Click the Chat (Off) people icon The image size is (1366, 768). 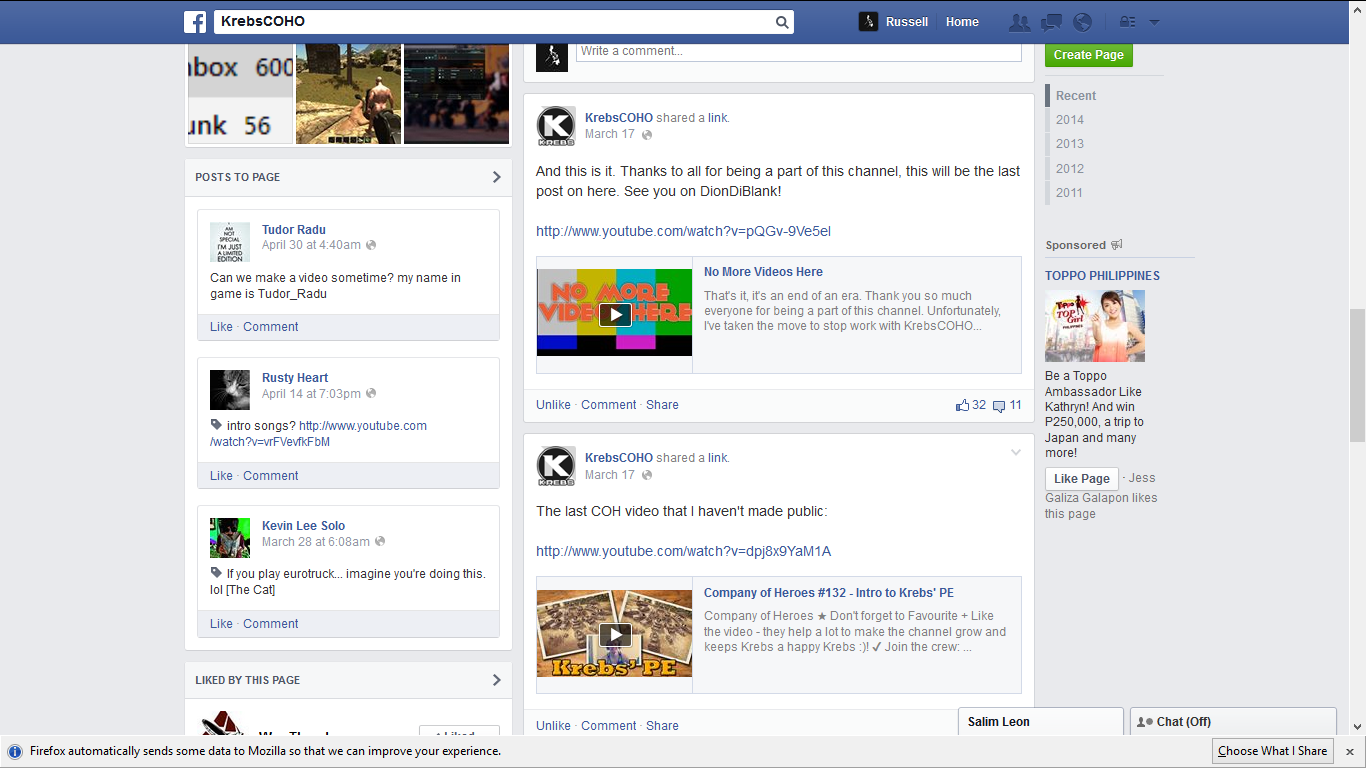pos(1145,722)
